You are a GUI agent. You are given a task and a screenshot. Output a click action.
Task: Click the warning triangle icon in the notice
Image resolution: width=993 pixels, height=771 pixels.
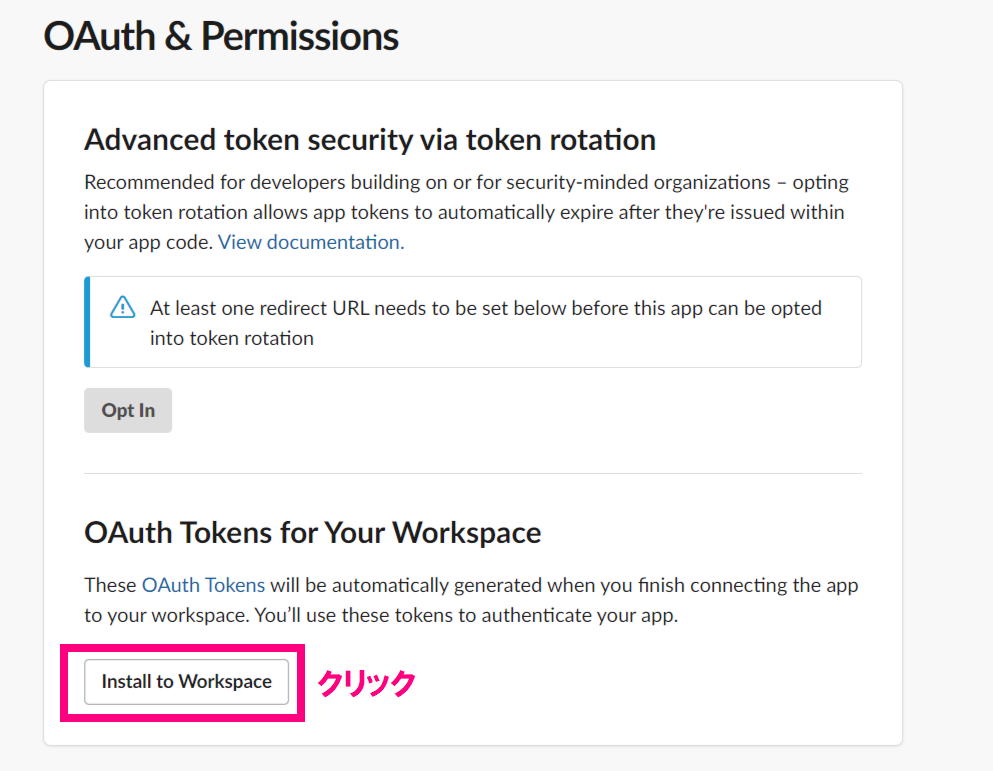(122, 307)
